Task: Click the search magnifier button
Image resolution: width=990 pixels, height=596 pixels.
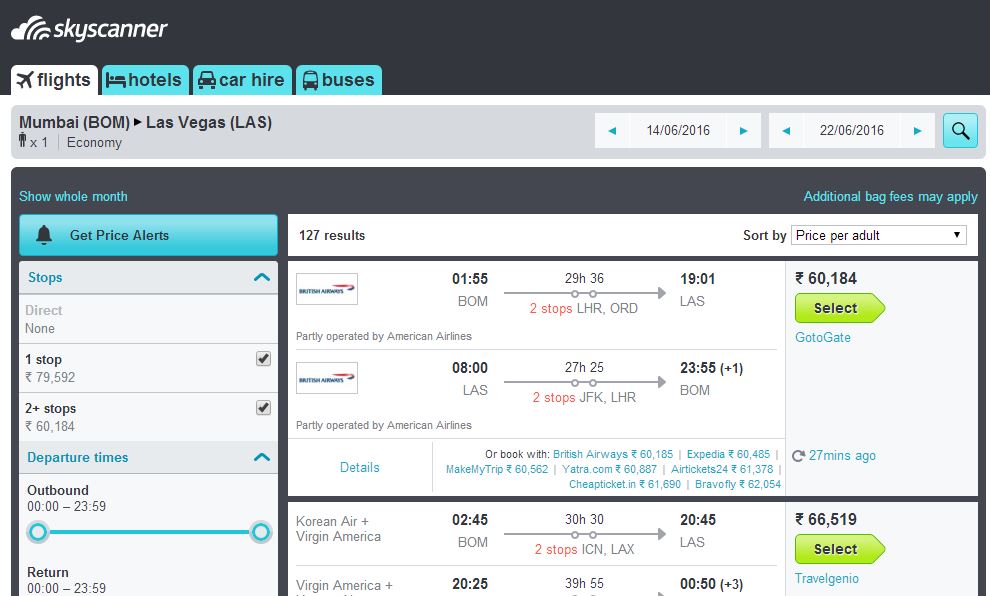Action: [960, 131]
